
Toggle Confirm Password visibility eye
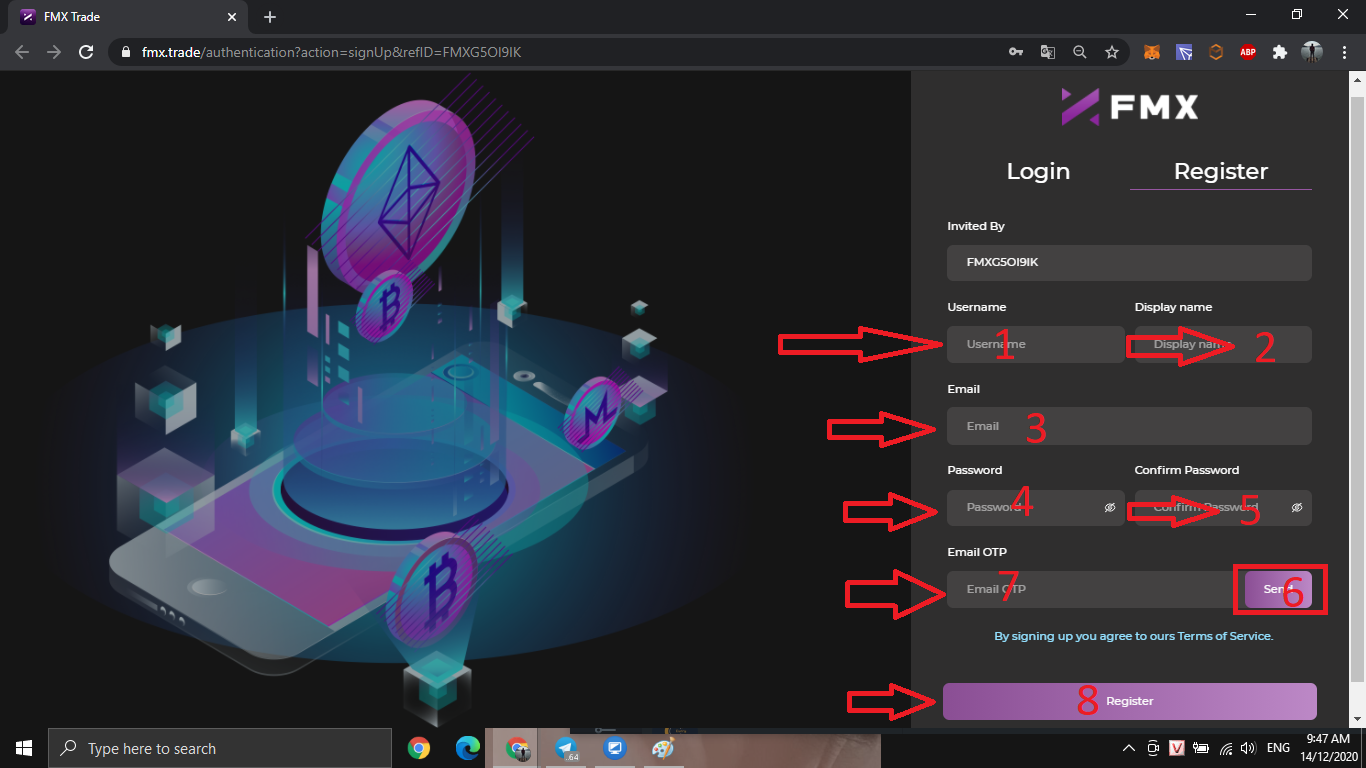tap(1297, 507)
